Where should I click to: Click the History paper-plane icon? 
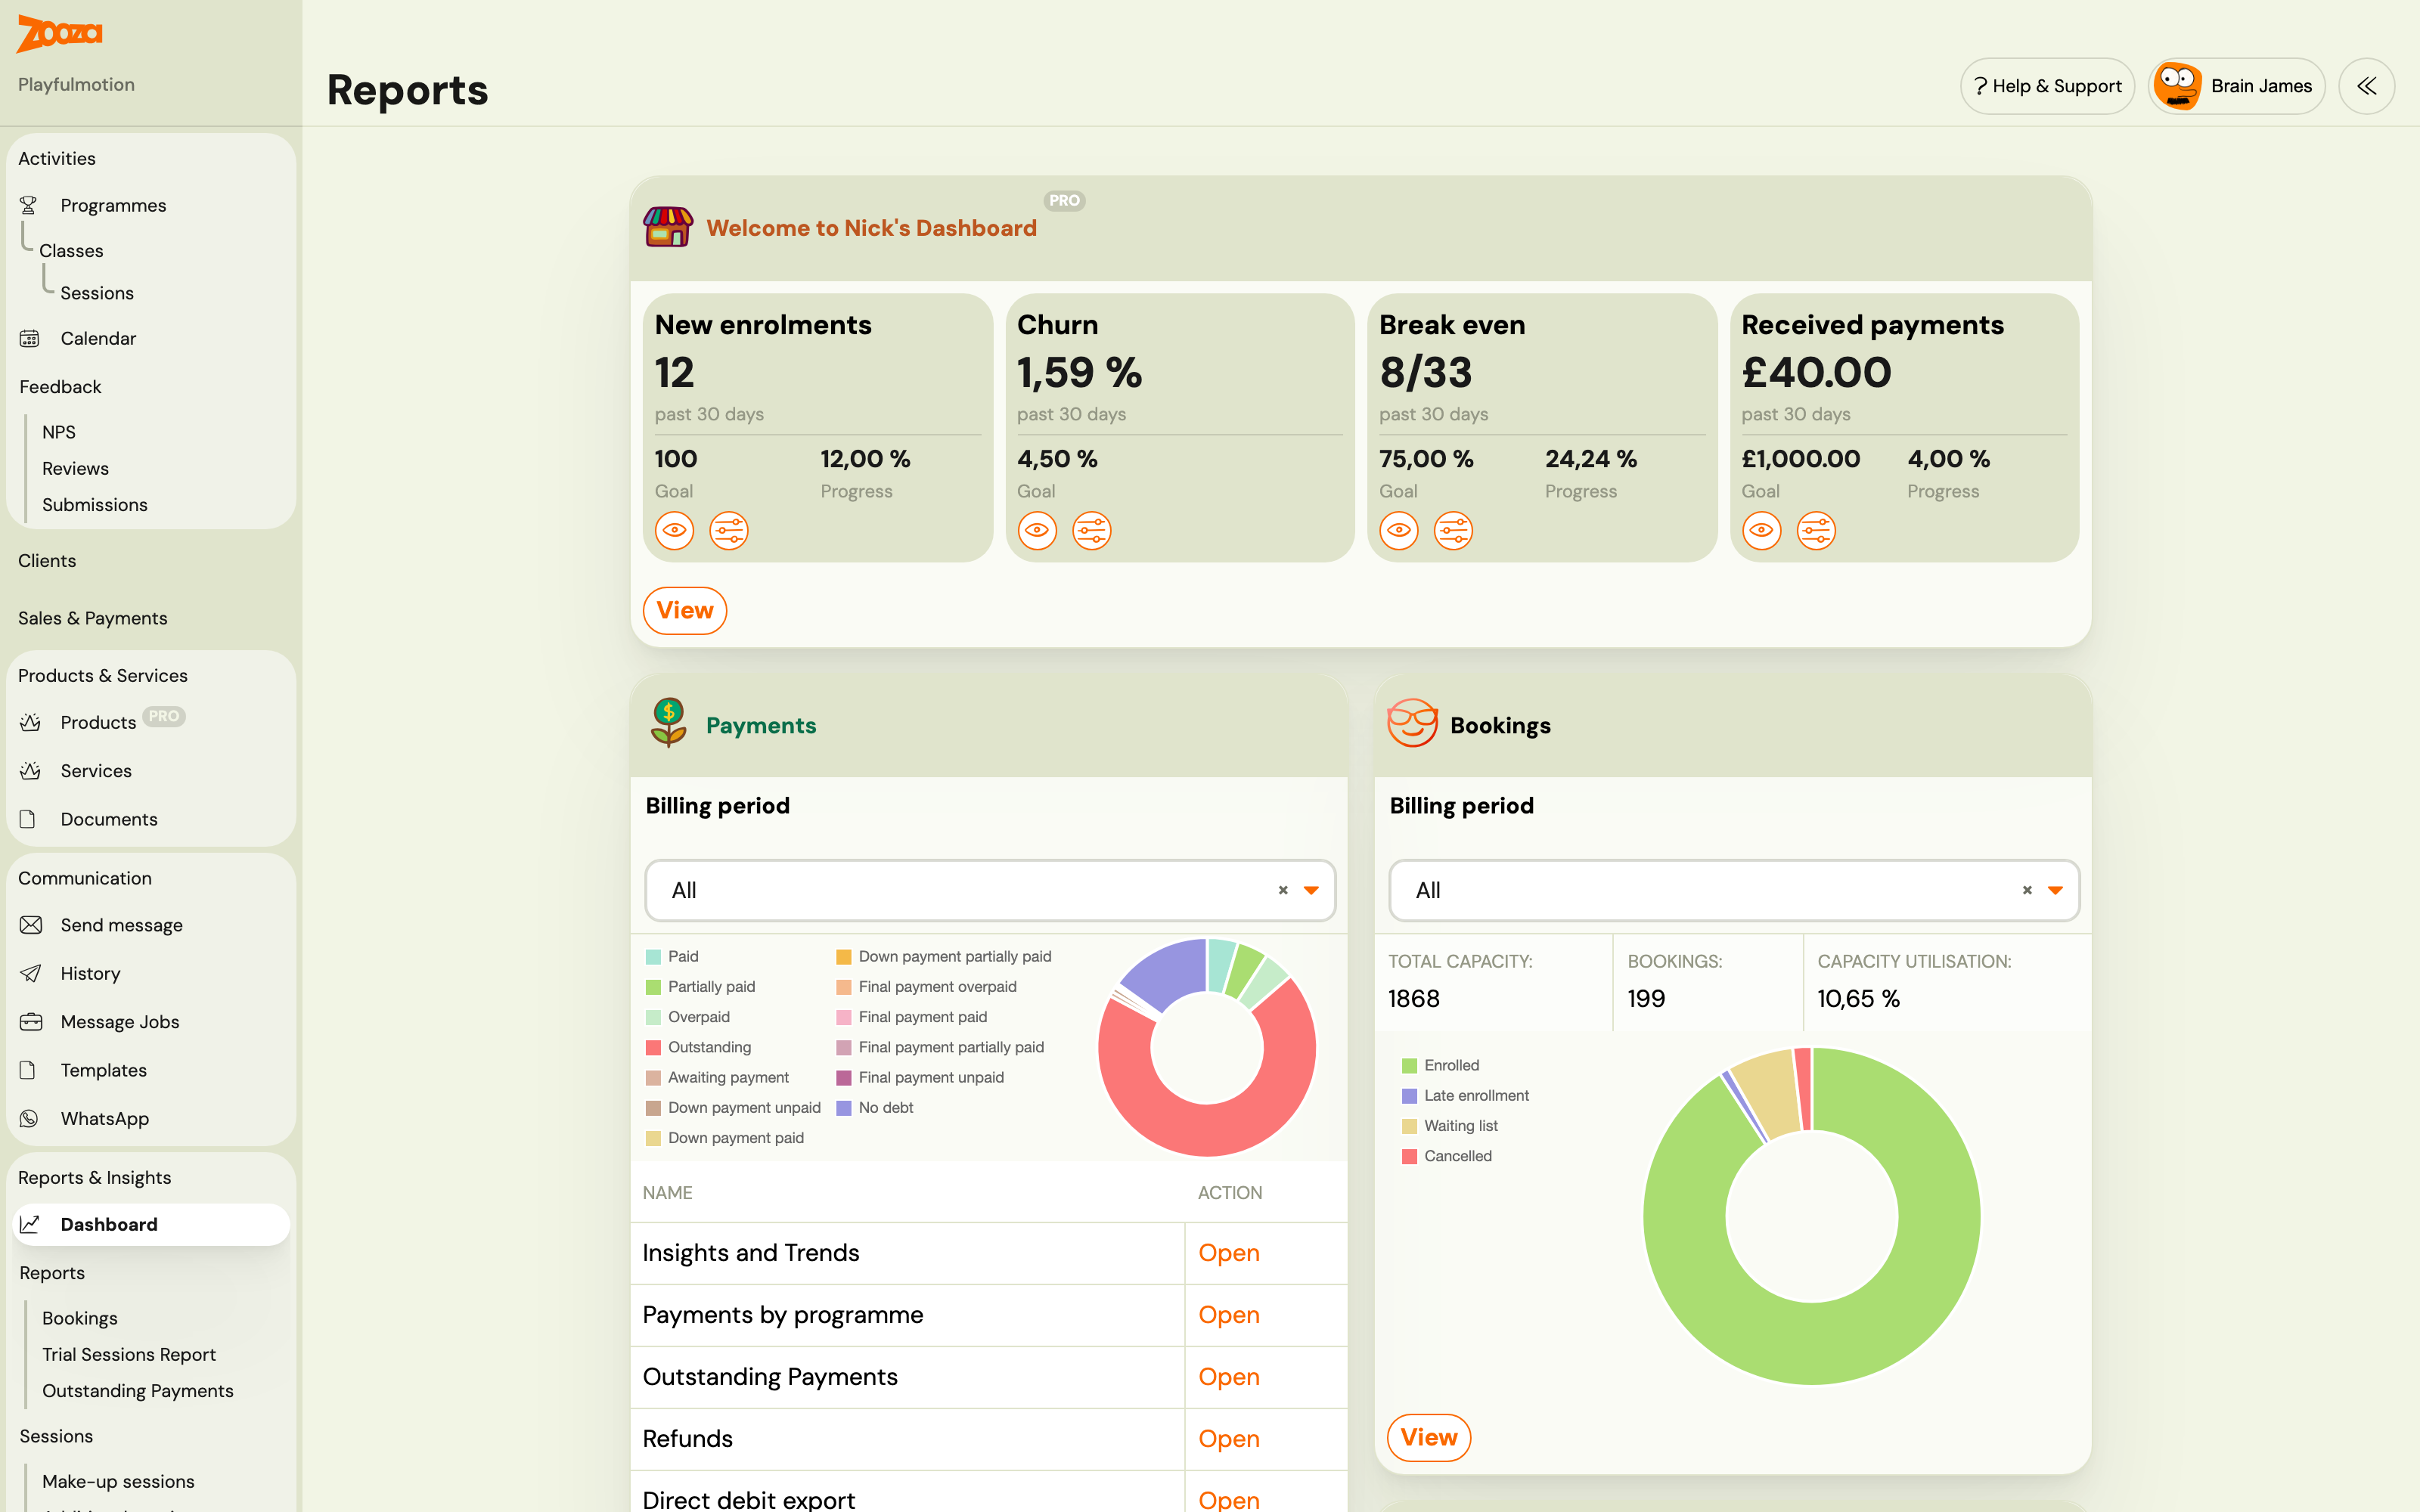(31, 973)
